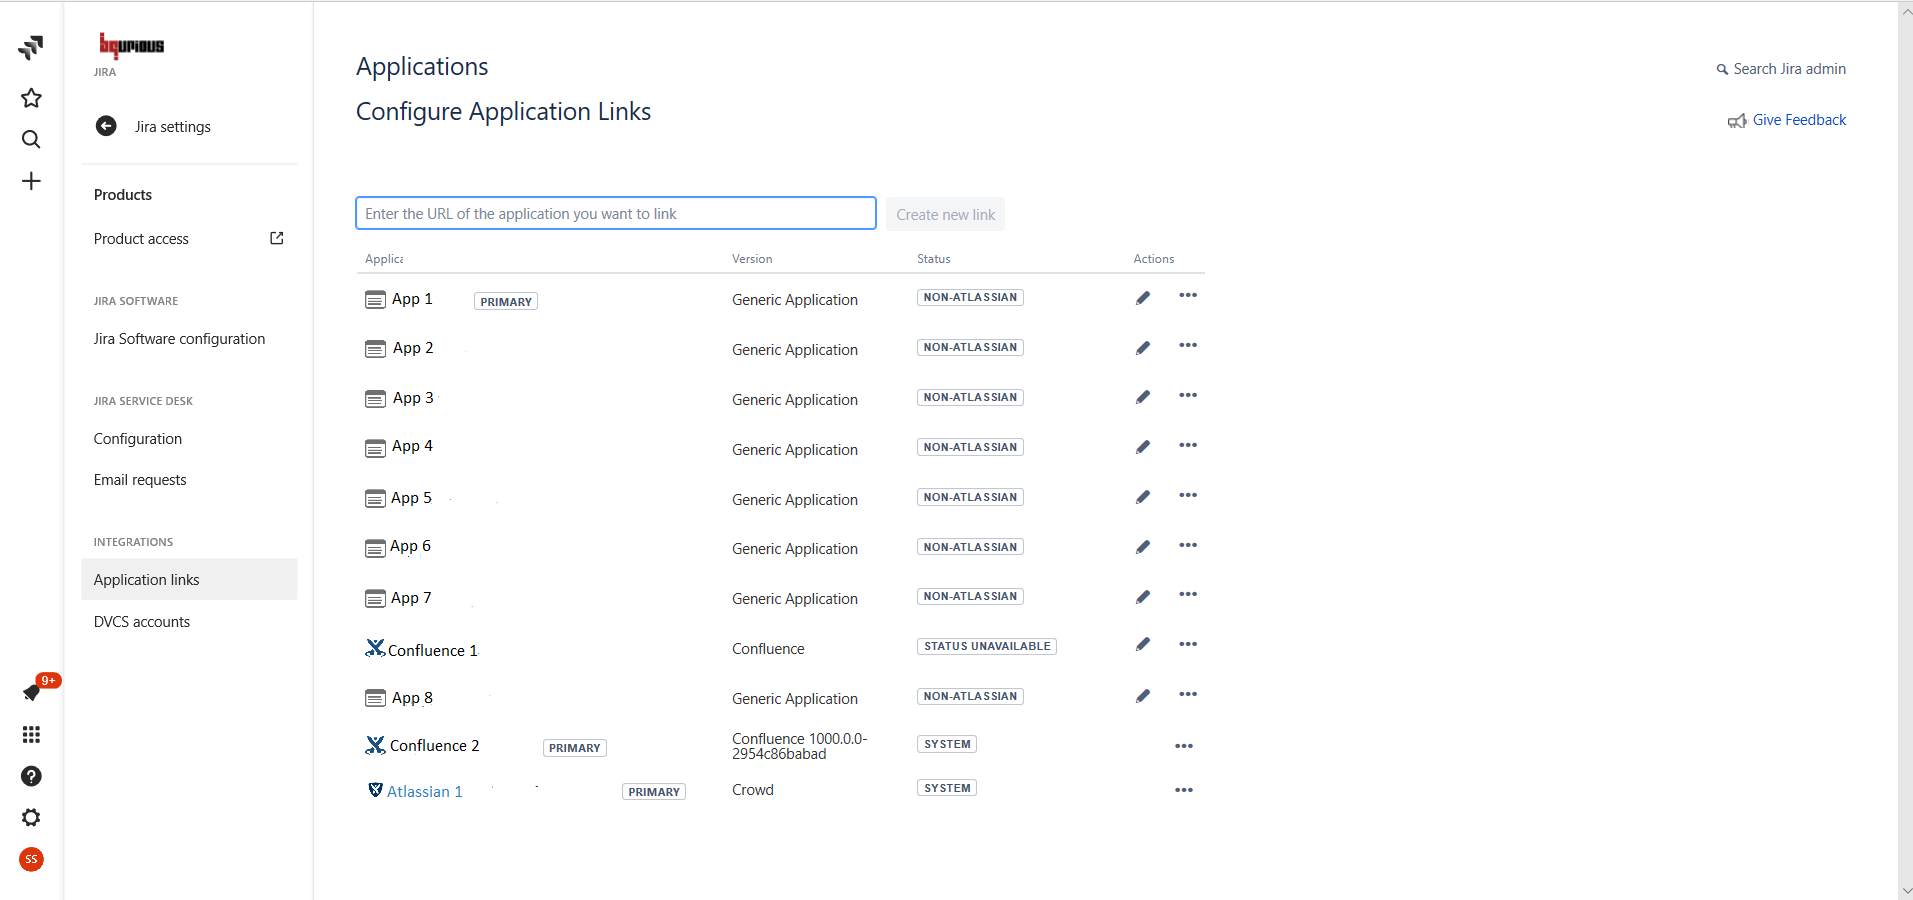Click the Status column header
This screenshot has height=900, width=1913.
[x=934, y=259]
